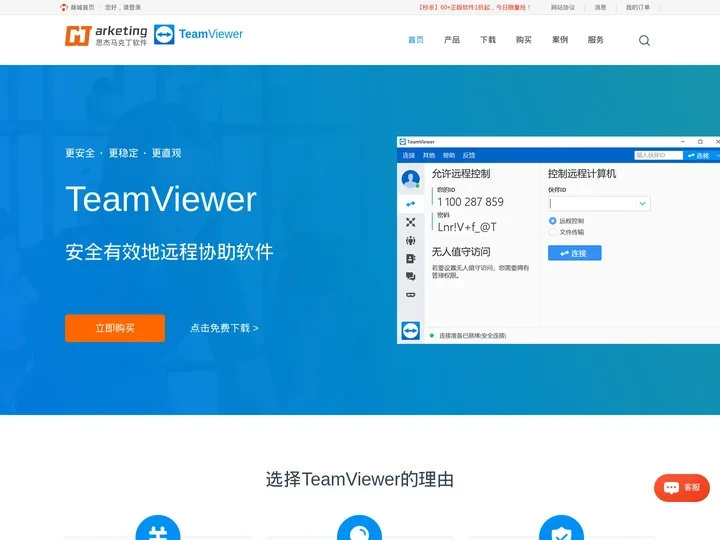Select the contact book sidebar icon
Screen dimensions: 720x540
(411, 259)
